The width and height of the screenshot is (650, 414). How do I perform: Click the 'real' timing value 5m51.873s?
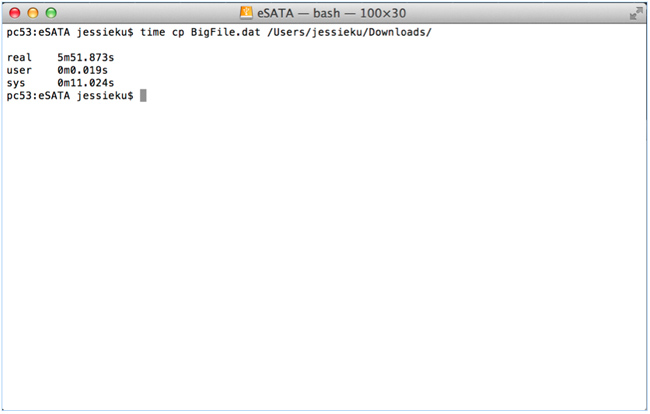pyautogui.click(x=85, y=57)
